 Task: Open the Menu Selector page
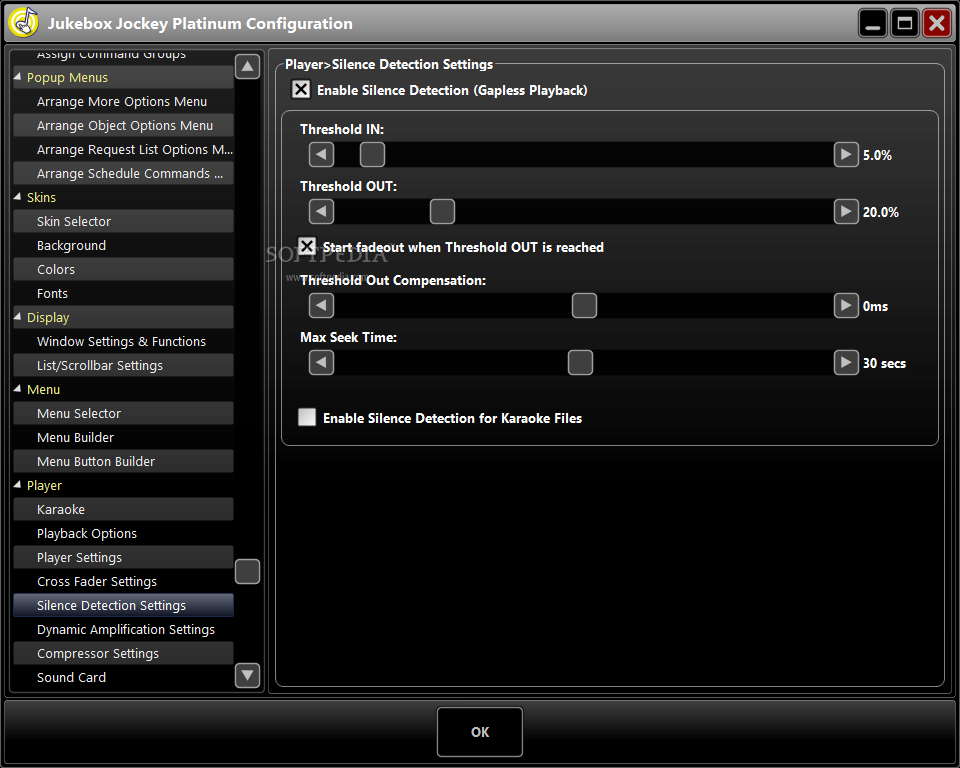tap(123, 413)
